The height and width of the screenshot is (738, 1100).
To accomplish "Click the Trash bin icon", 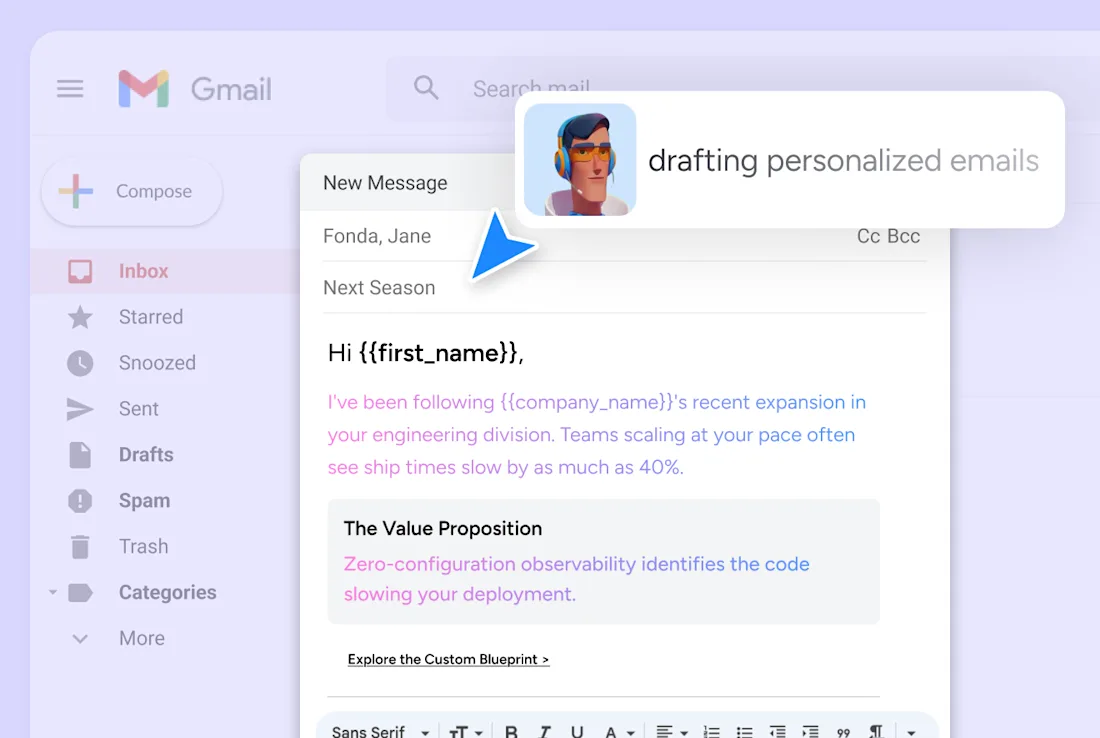I will (x=80, y=546).
